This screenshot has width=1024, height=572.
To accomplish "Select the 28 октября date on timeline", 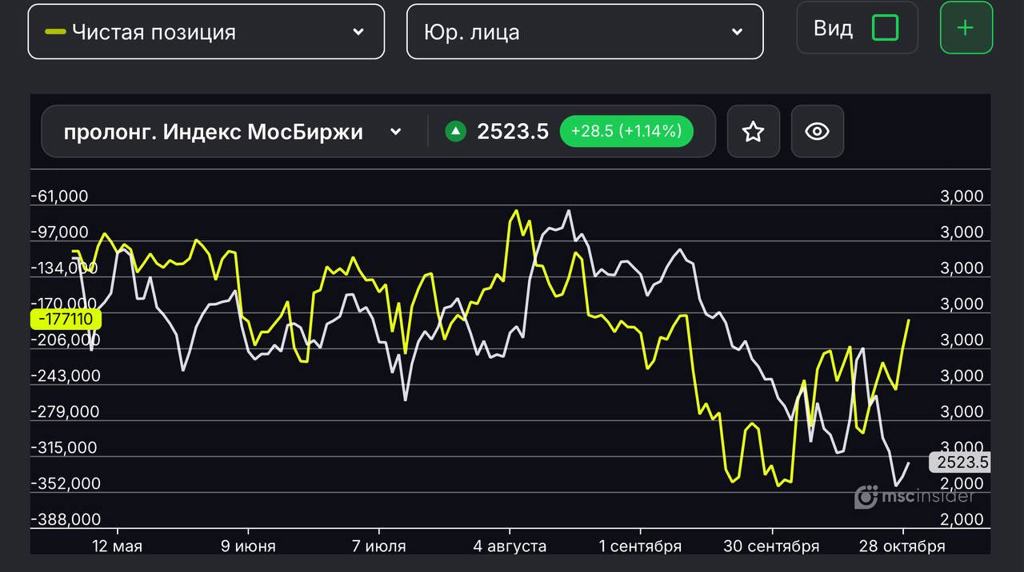I will click(903, 546).
